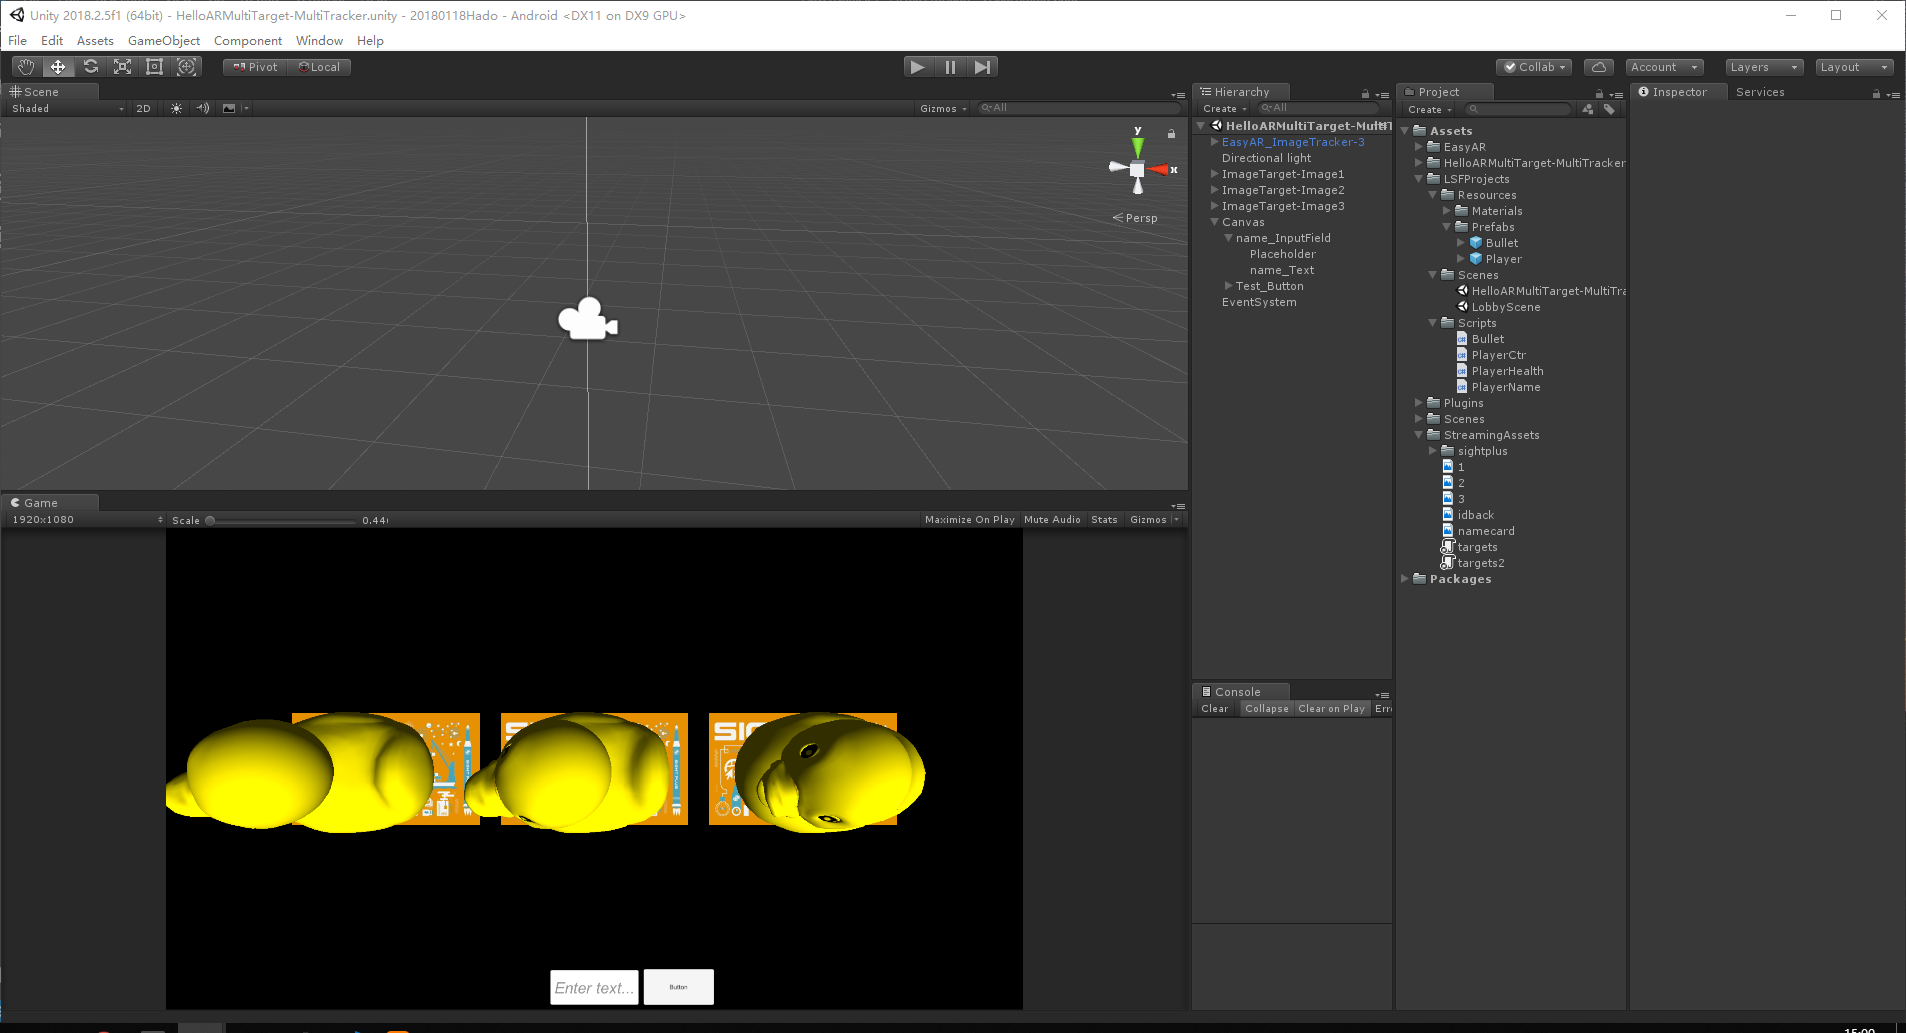Select the Scale tool
Screen dimensions: 1906x1033
pyautogui.click(x=122, y=66)
